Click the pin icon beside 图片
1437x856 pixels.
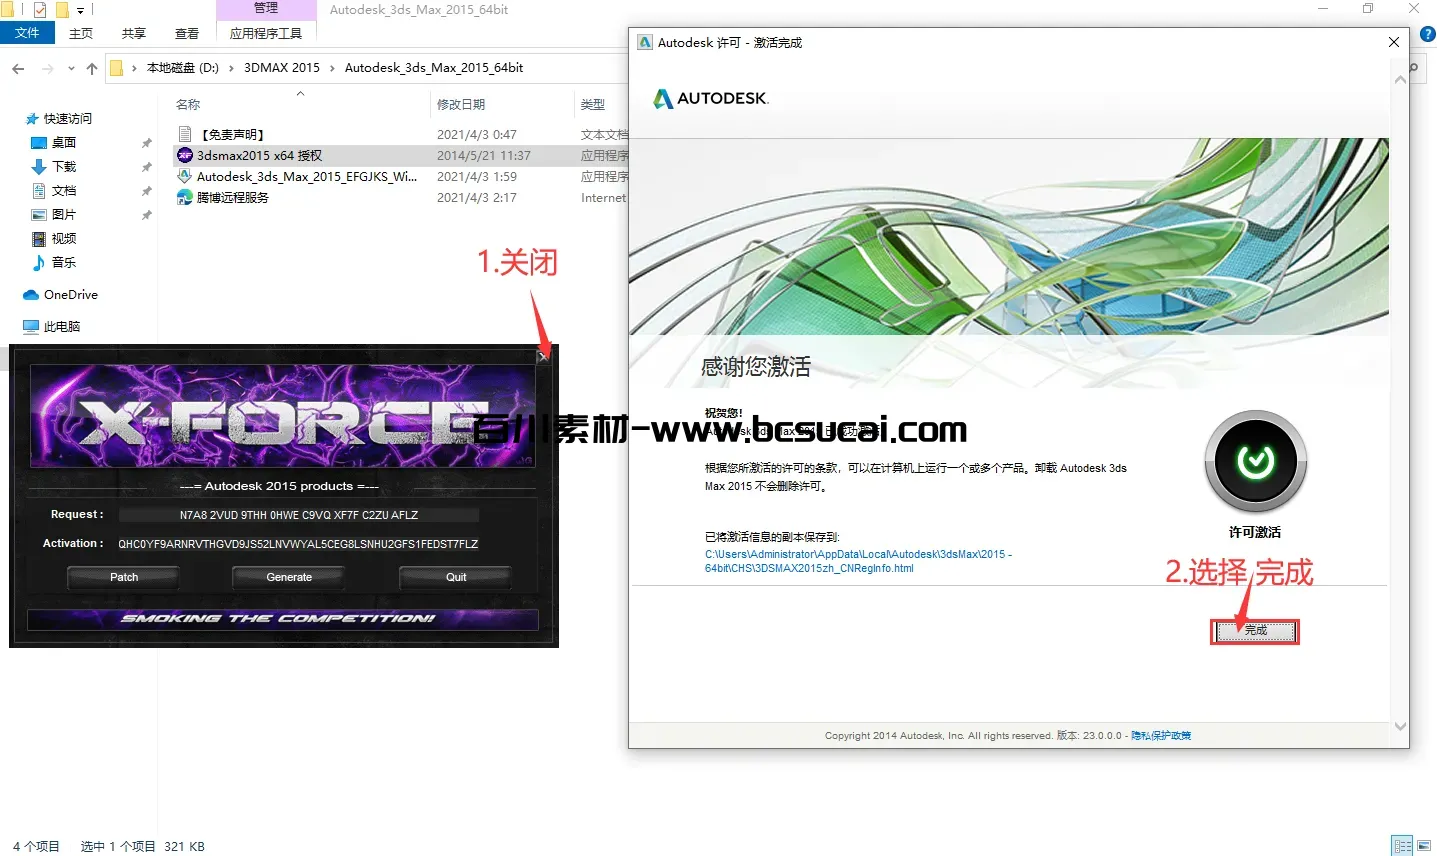coord(147,215)
